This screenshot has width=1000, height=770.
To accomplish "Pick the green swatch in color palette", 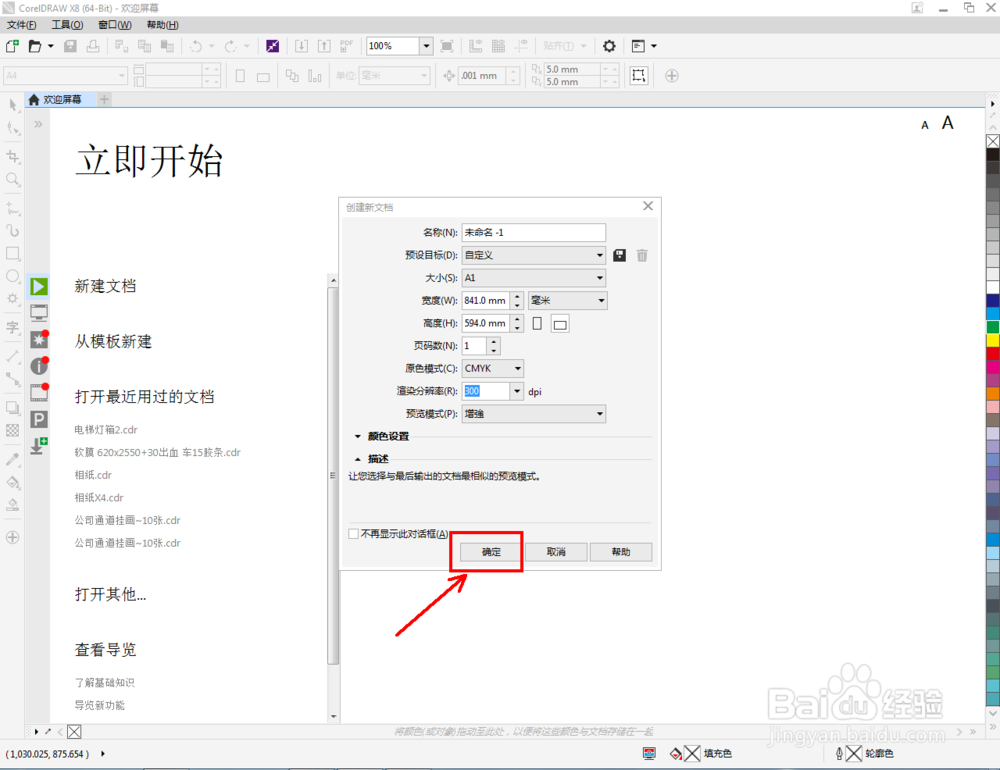I will pyautogui.click(x=993, y=327).
